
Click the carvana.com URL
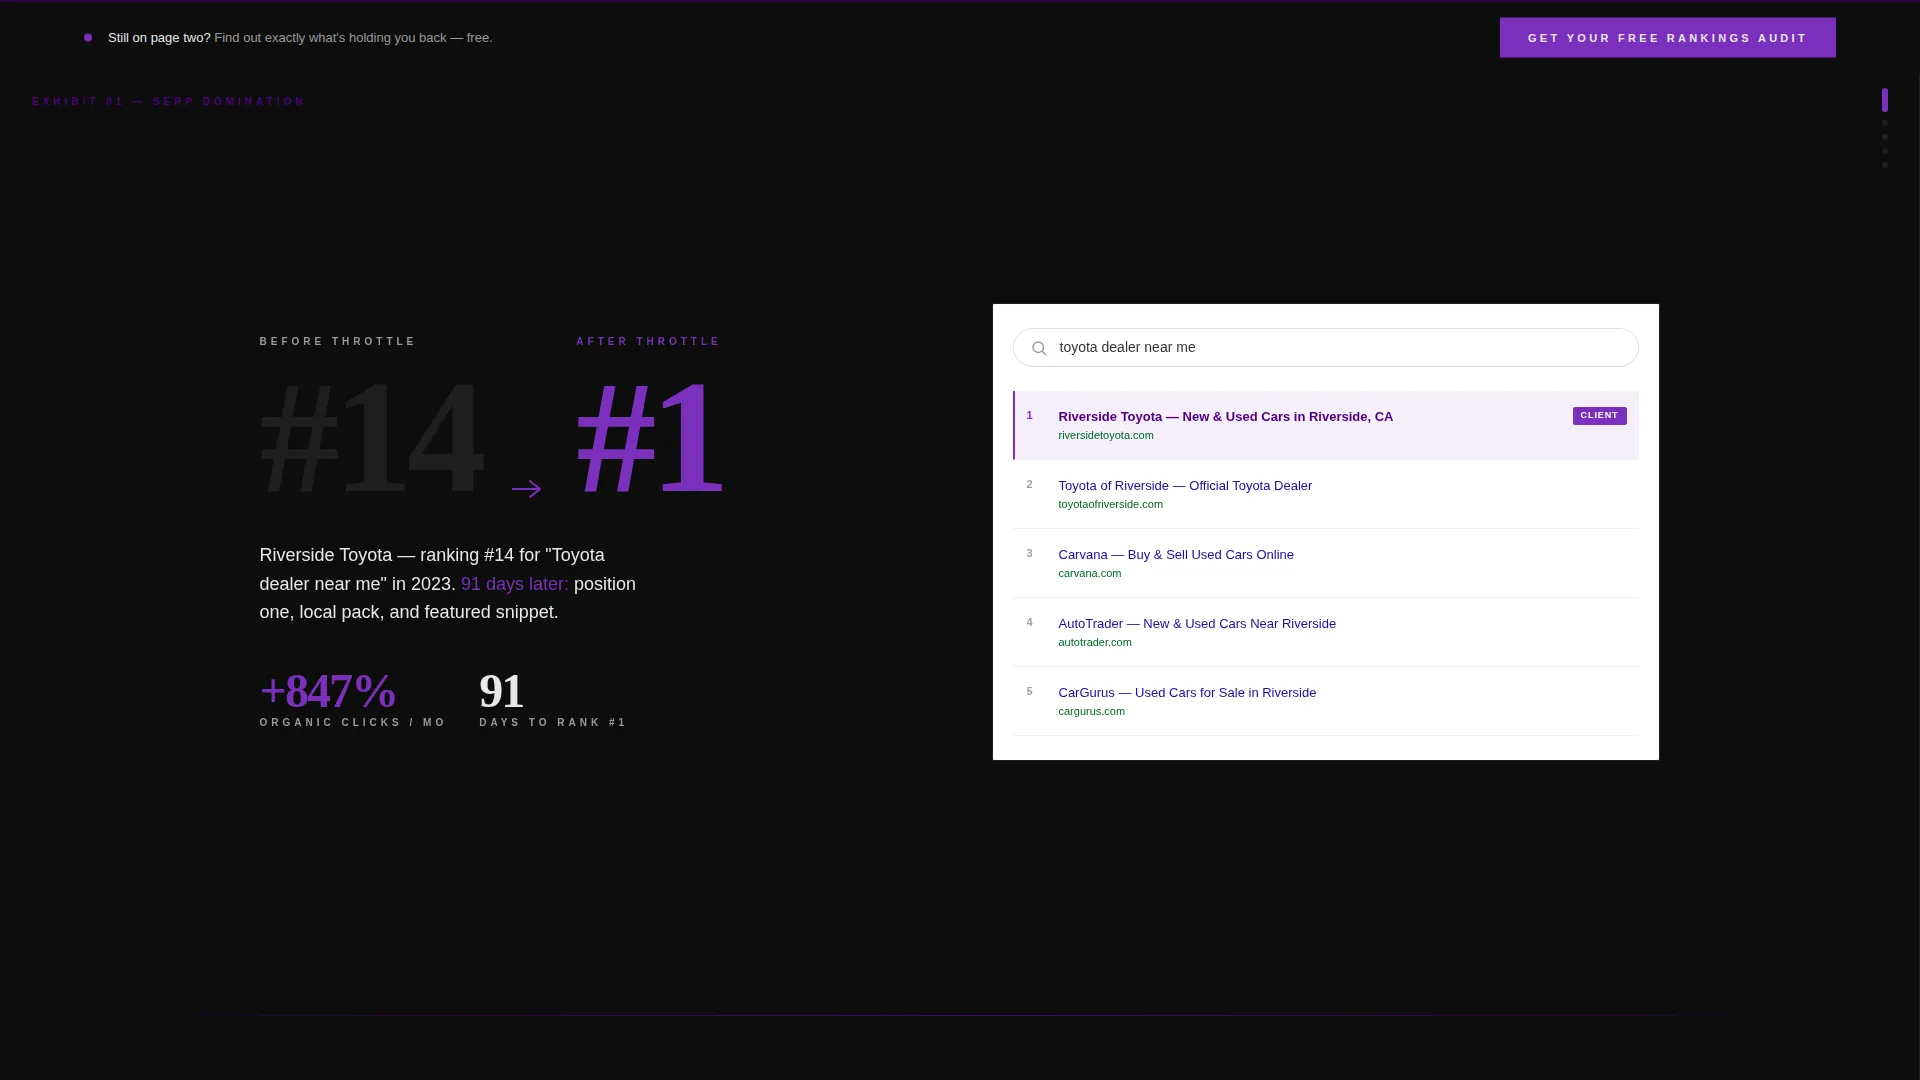1089,574
